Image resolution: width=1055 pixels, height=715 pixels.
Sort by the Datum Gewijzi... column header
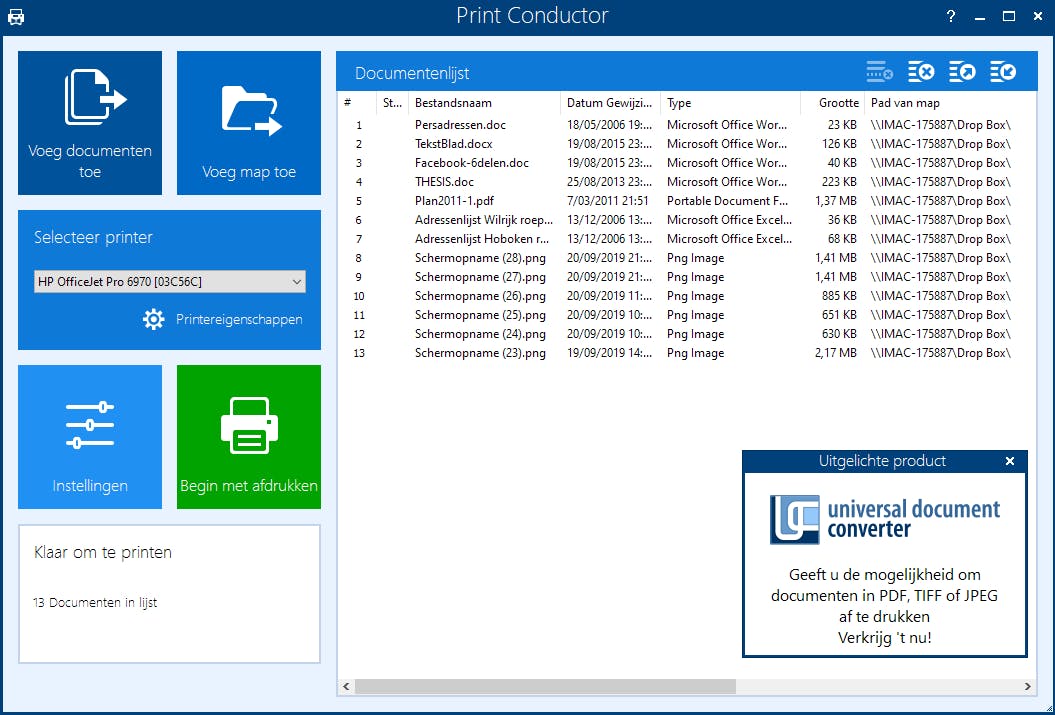click(x=610, y=103)
